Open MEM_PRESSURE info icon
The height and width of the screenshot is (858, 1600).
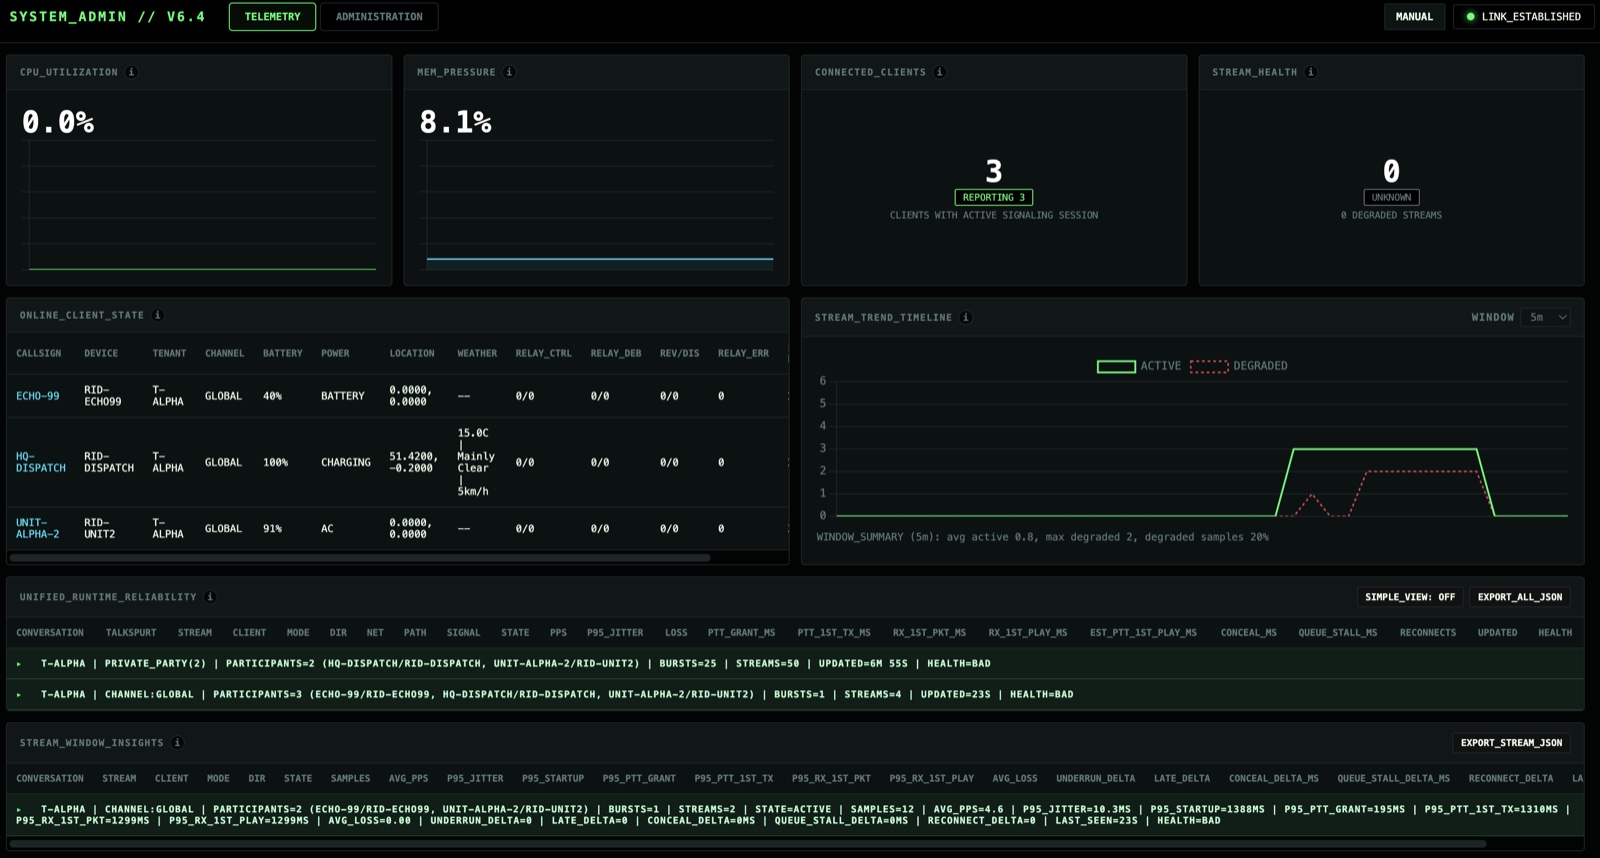tap(509, 72)
